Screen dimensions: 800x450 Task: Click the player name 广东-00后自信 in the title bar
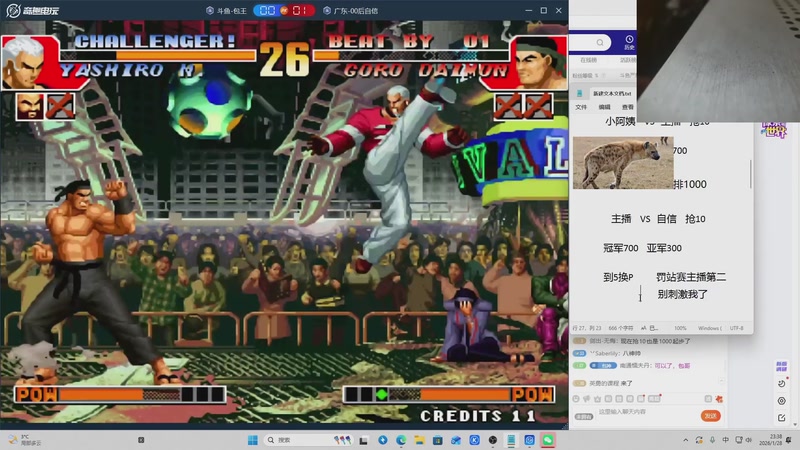[x=351, y=10]
